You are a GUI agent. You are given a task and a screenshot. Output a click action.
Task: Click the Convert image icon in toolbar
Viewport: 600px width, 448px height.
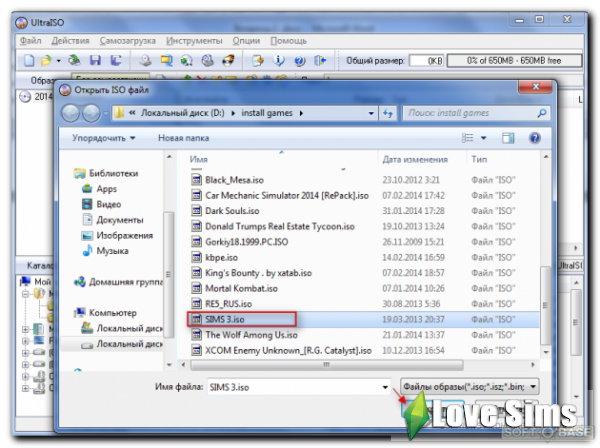tap(166, 60)
